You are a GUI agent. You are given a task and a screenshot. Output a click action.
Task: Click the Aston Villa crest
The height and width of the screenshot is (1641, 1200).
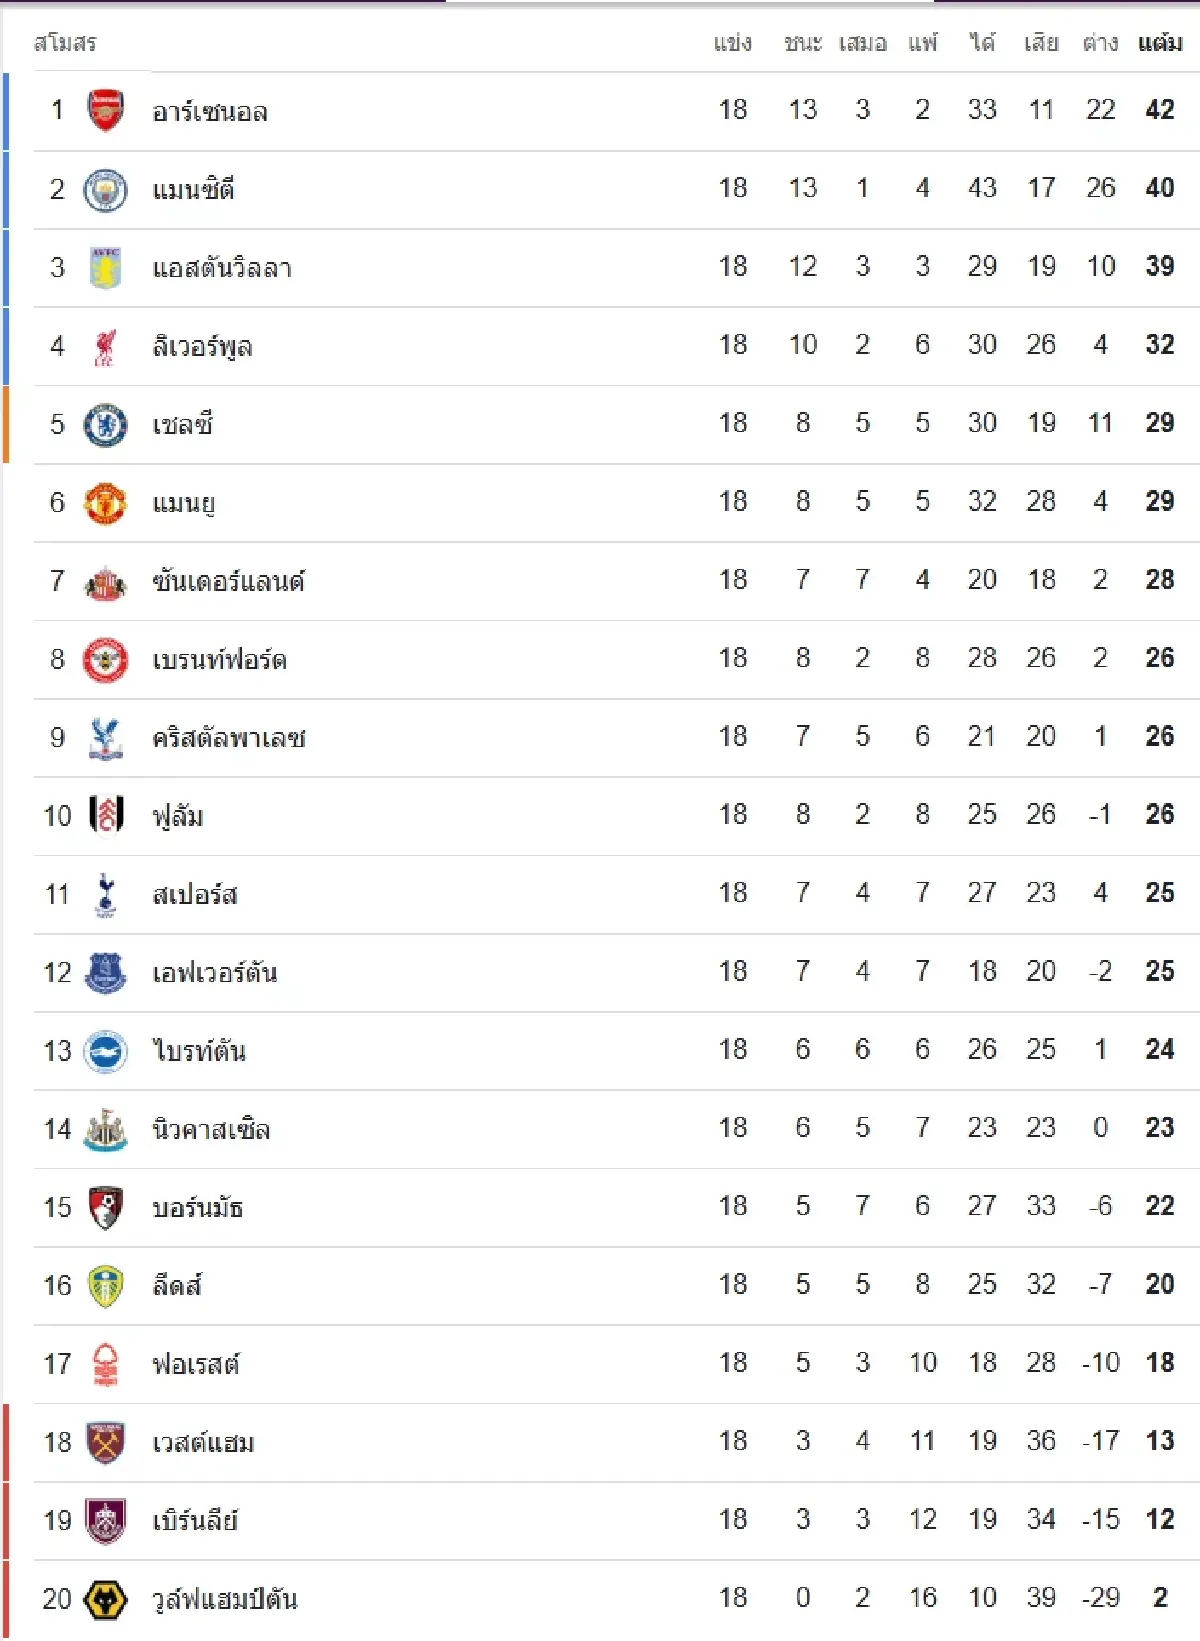click(x=105, y=267)
